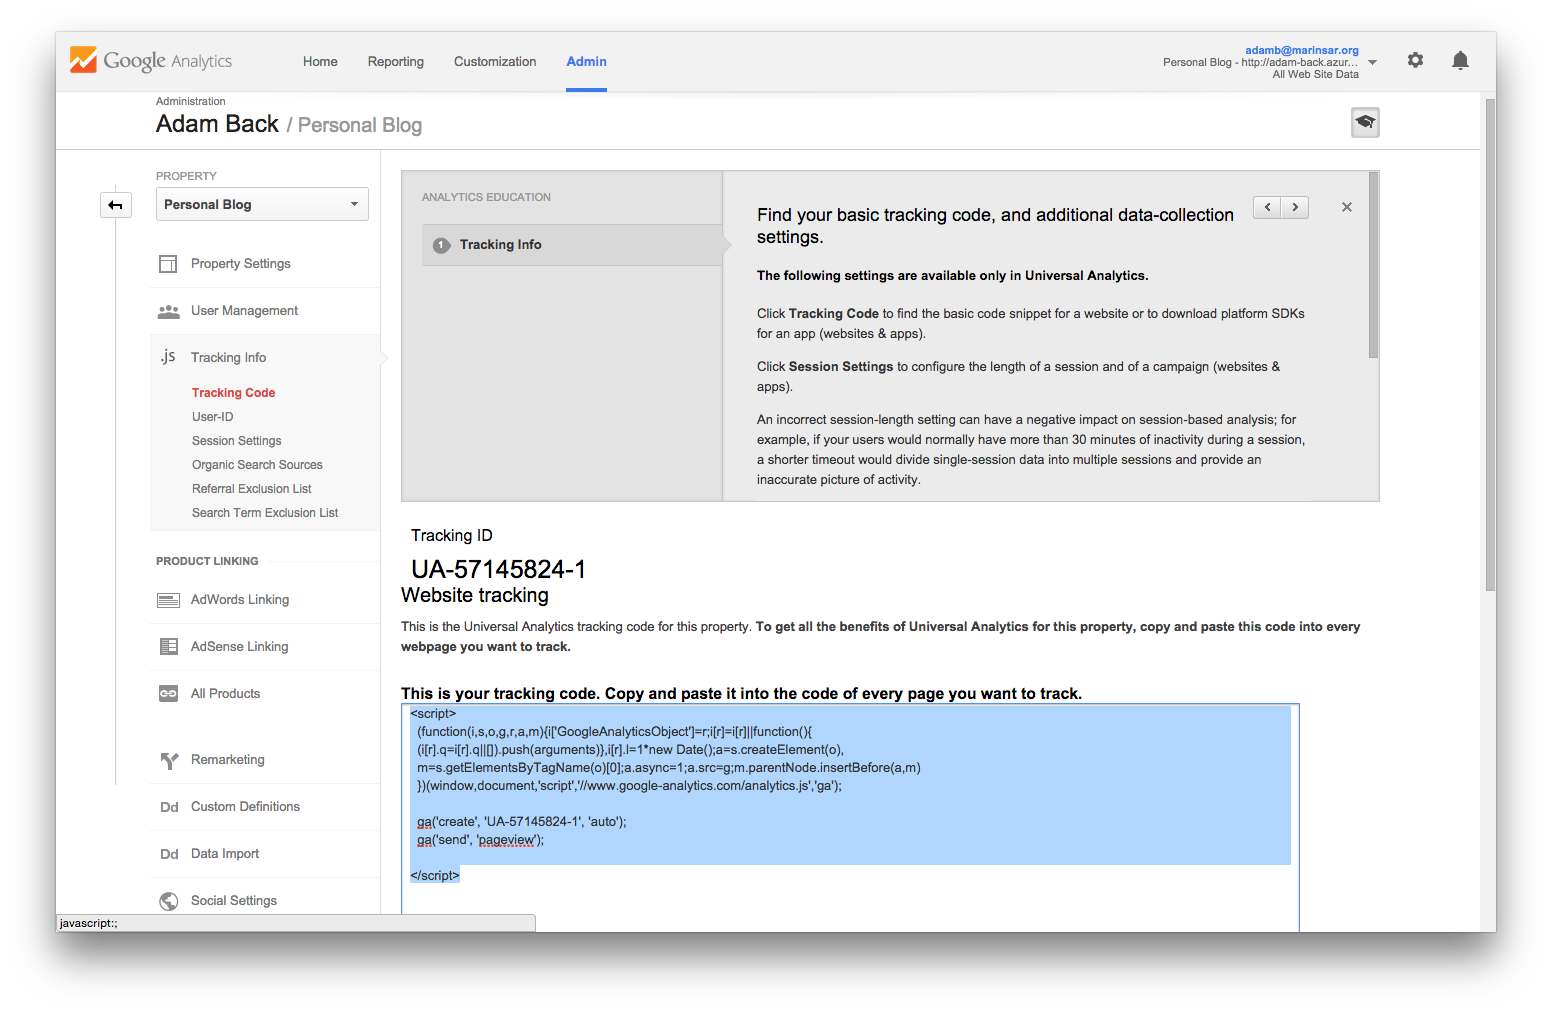1552x1012 pixels.
Task: Open User-ID settings
Action: (213, 417)
